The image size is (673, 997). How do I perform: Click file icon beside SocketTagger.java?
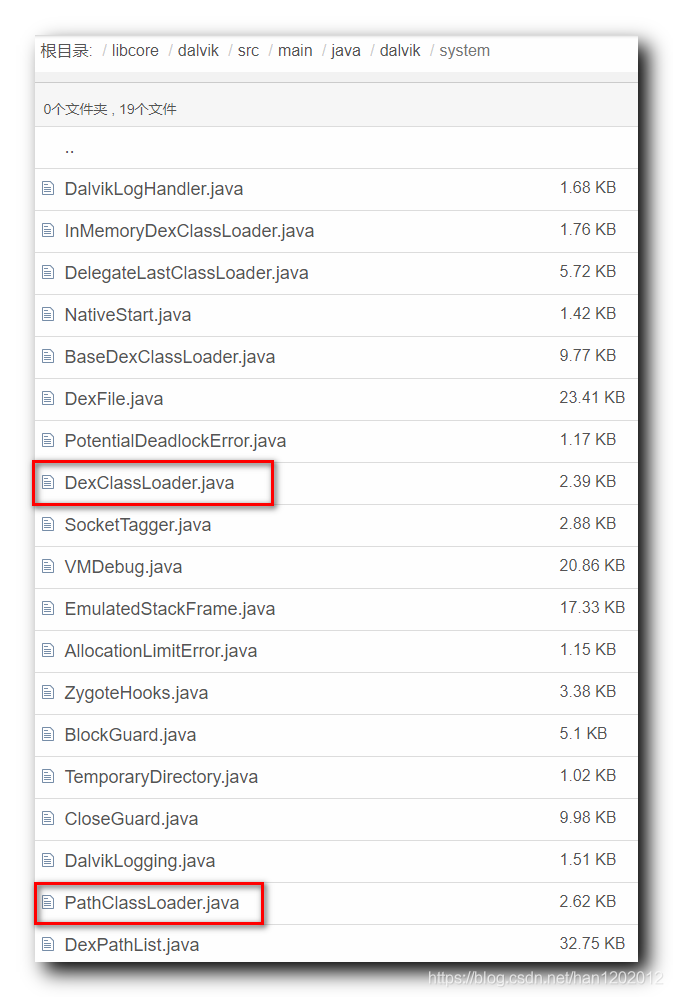coord(48,524)
